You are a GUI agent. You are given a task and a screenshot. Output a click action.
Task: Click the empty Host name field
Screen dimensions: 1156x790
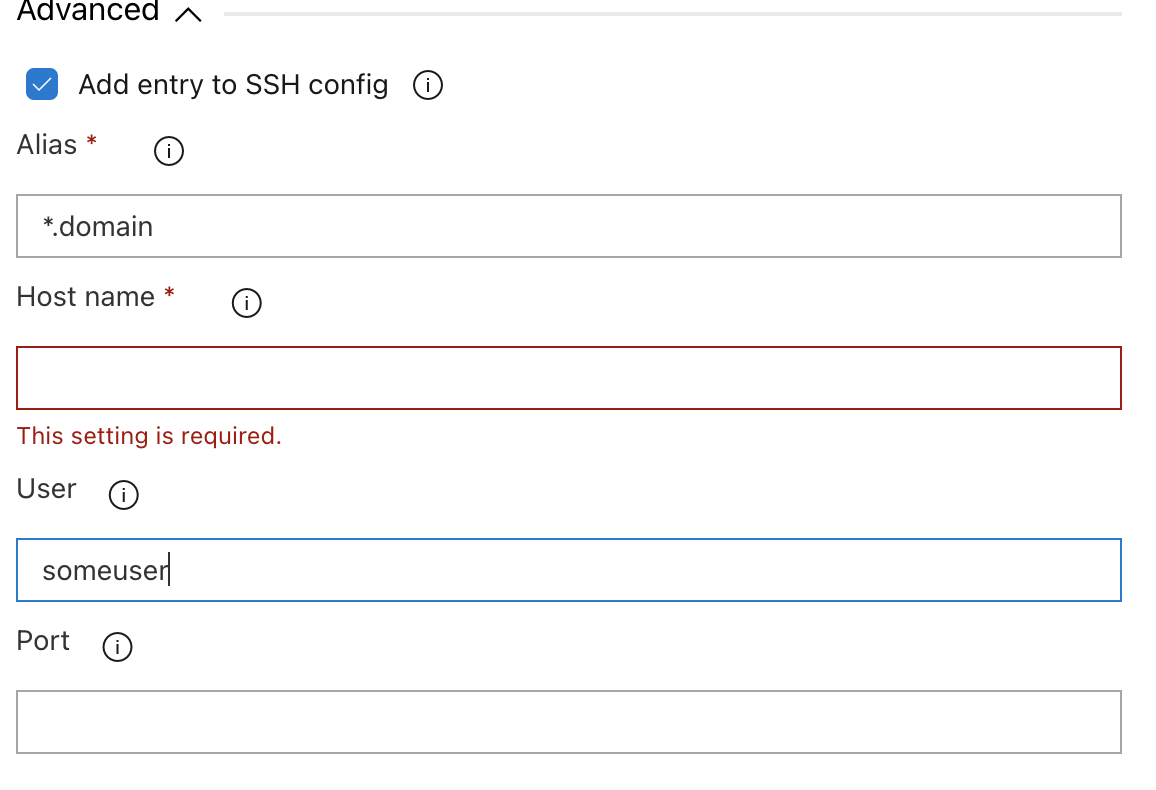[x=569, y=377]
